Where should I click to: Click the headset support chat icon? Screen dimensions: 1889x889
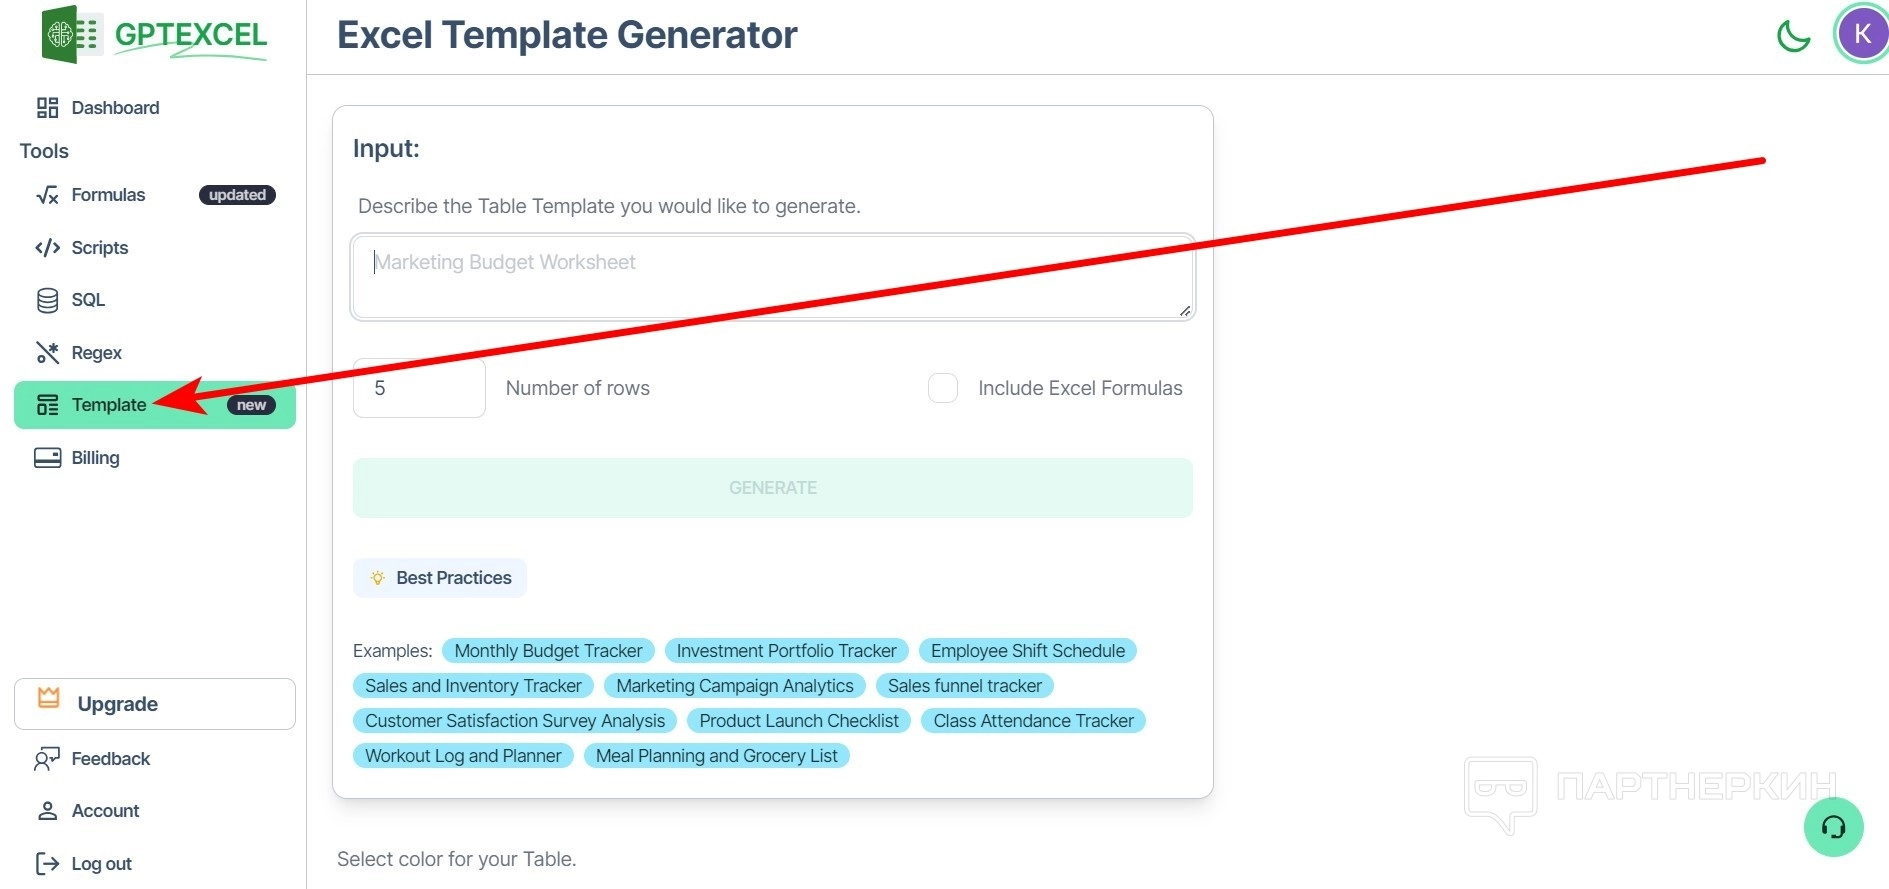(1833, 827)
